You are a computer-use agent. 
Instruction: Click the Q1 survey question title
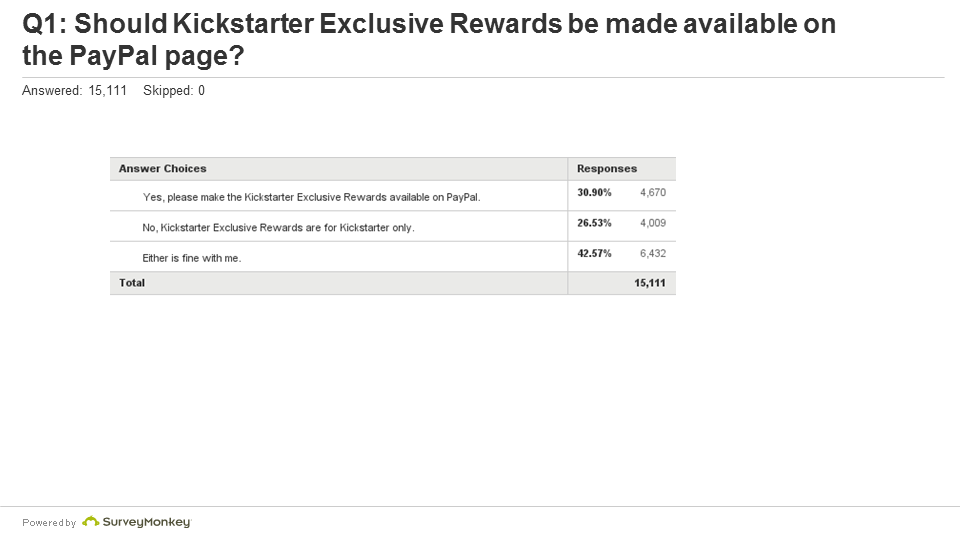[429, 25]
